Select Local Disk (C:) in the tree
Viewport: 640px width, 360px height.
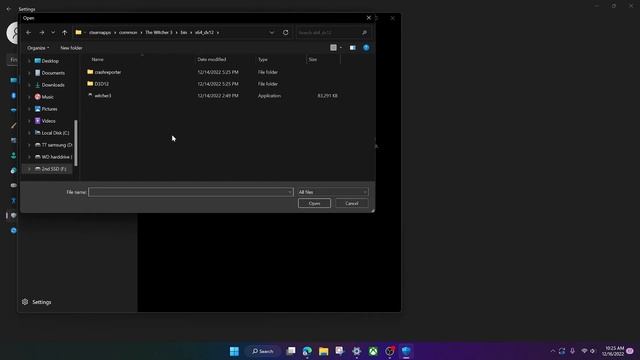tap(55, 133)
